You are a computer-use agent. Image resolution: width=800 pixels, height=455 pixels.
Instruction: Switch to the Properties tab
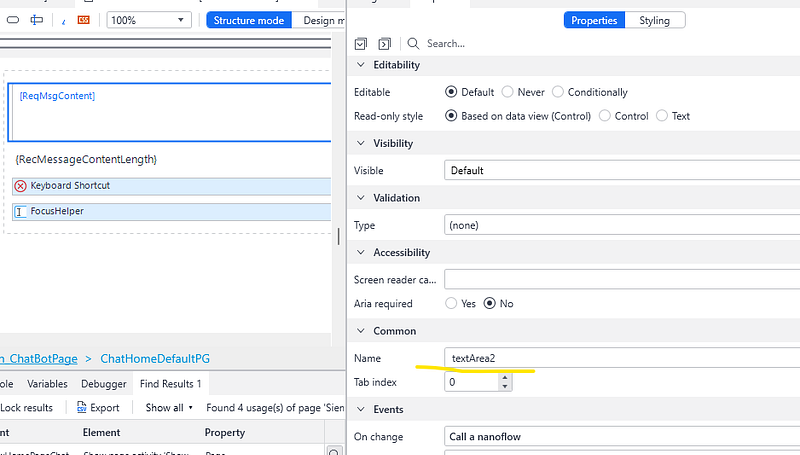click(594, 20)
